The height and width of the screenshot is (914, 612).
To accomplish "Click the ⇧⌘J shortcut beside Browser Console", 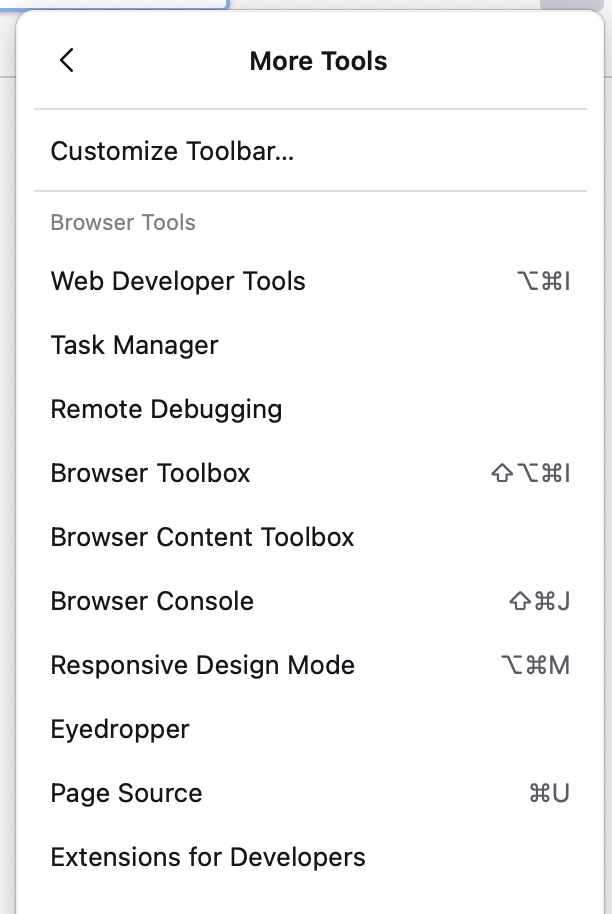I will click(539, 601).
